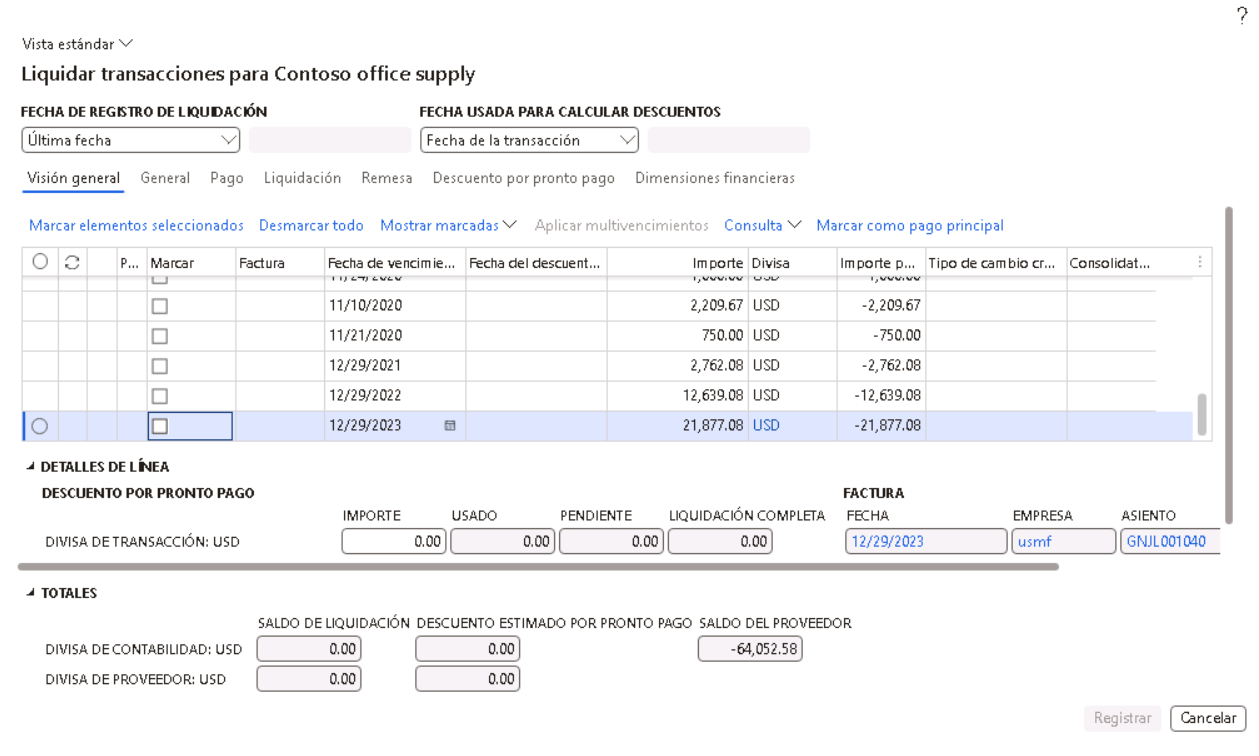
Task: Check Marcar box for 12/29/2022 row
Action: click(158, 396)
